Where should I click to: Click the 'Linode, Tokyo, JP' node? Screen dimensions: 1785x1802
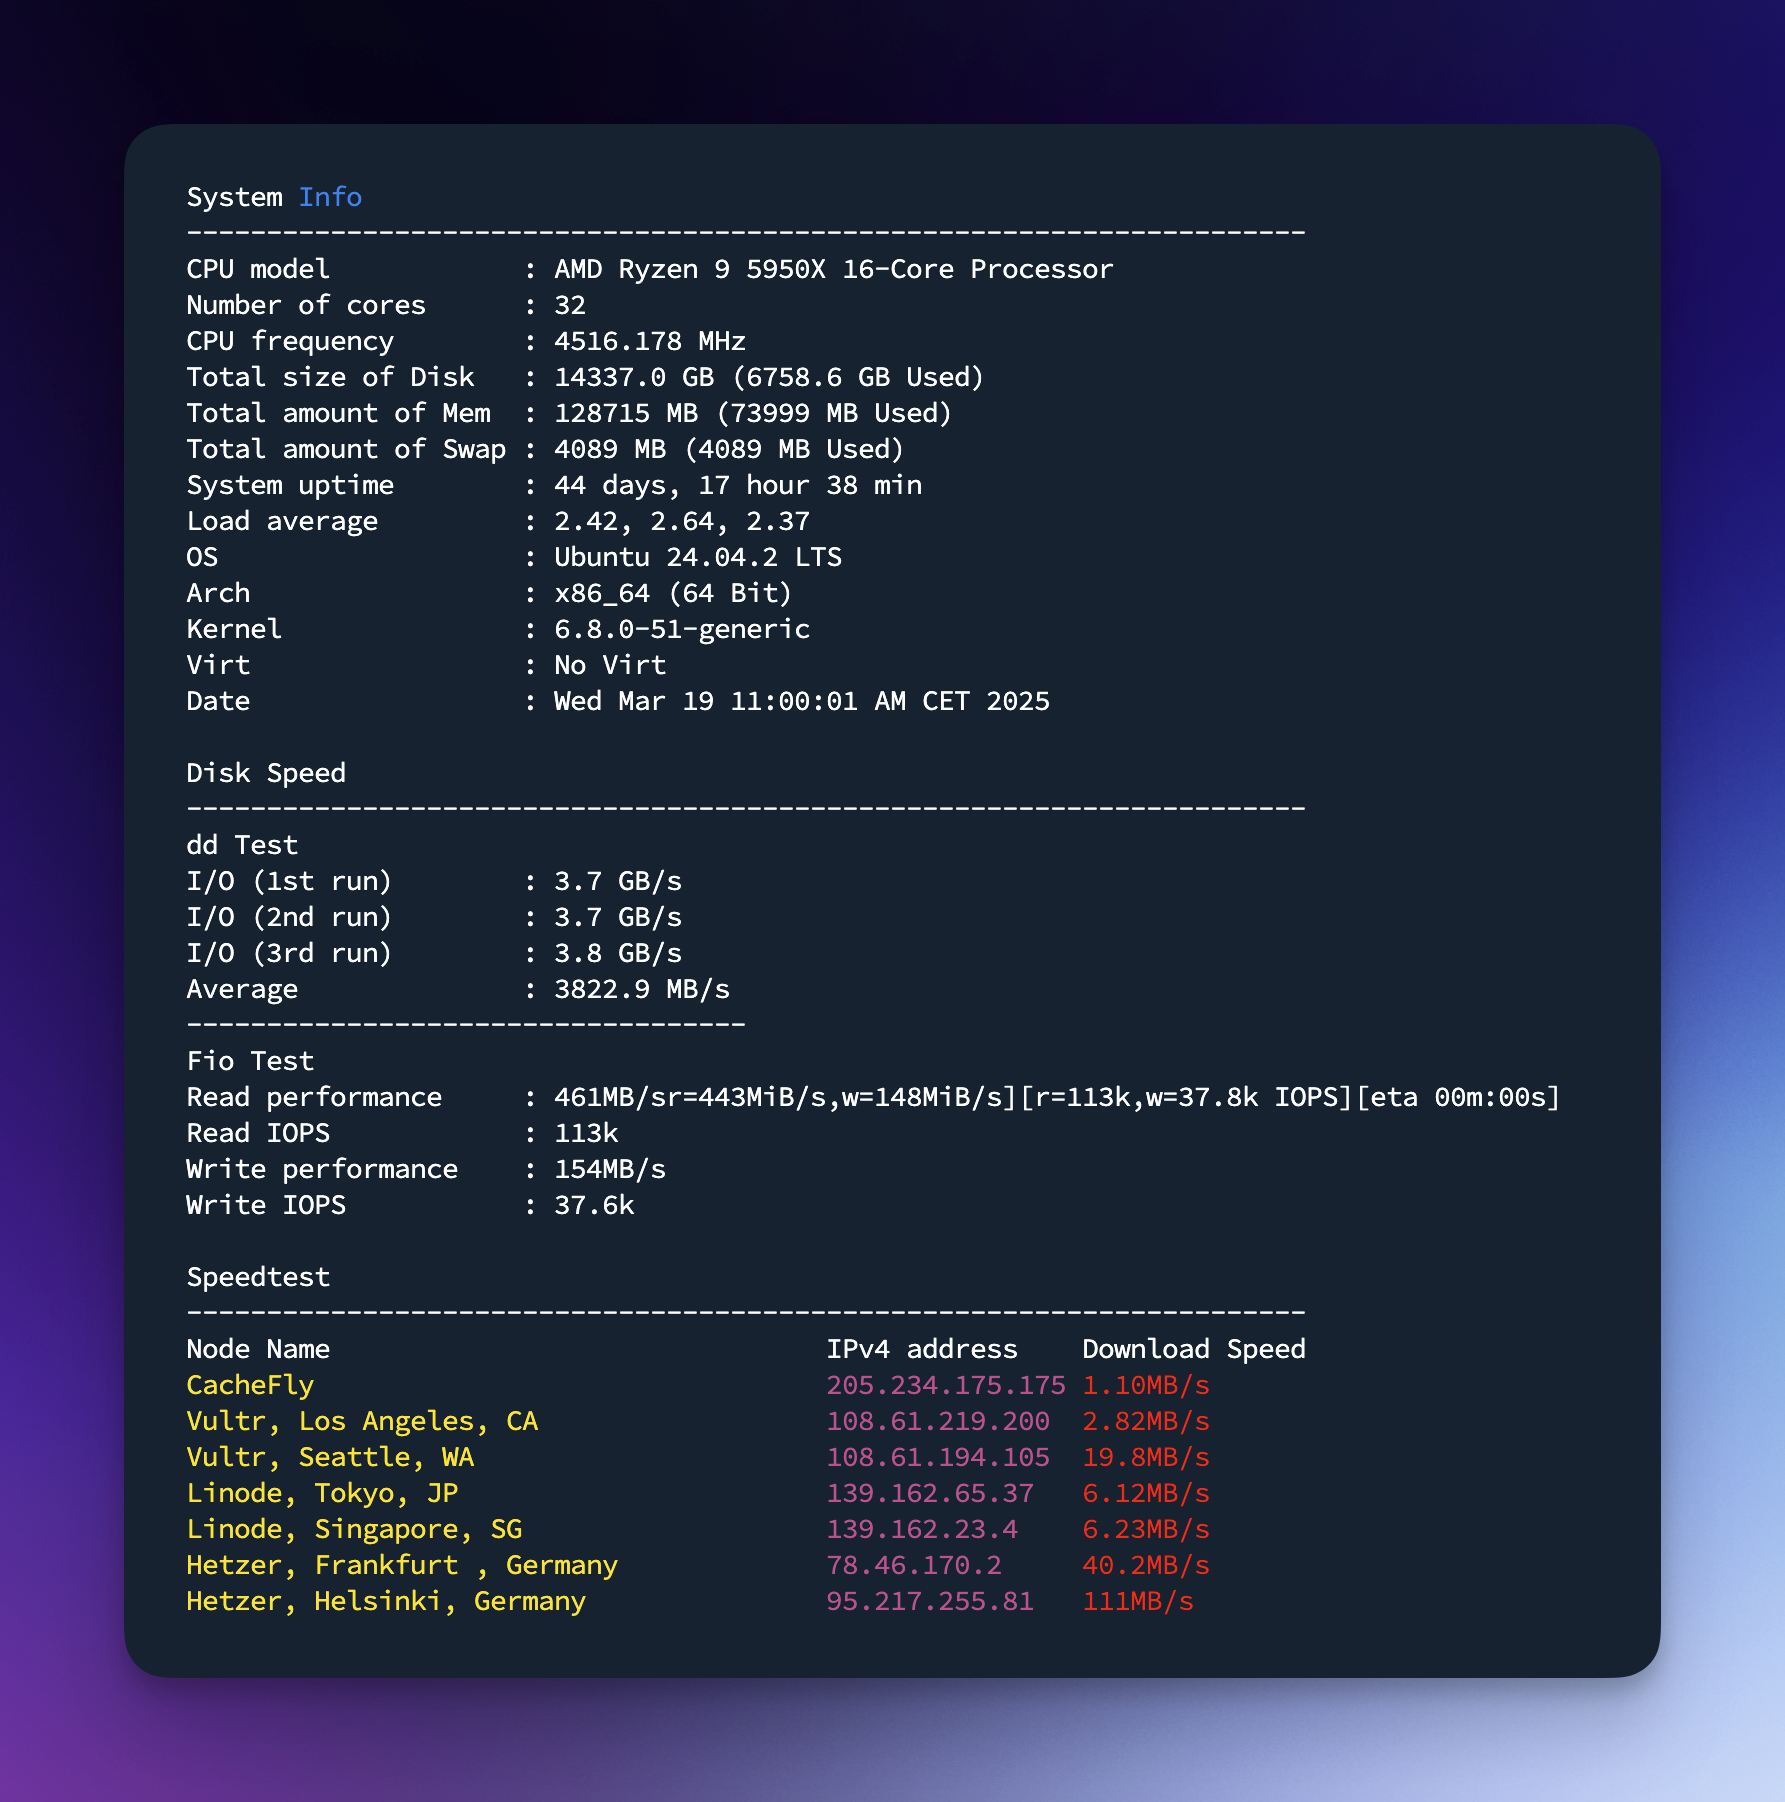[322, 1493]
